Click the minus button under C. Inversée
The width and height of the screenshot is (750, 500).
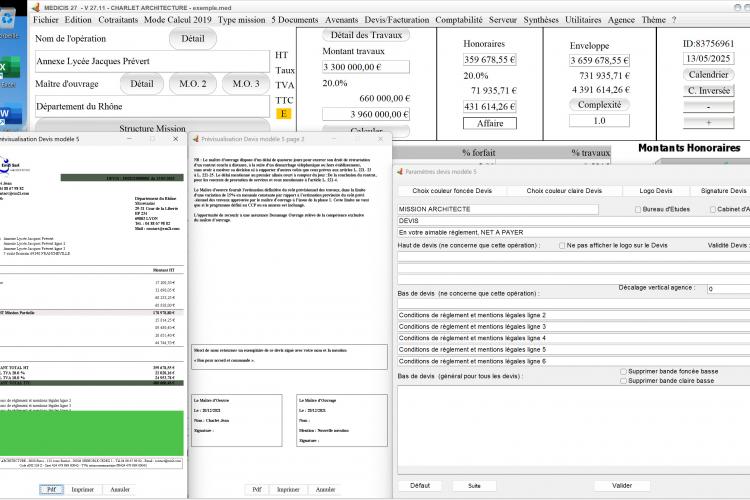coord(708,107)
